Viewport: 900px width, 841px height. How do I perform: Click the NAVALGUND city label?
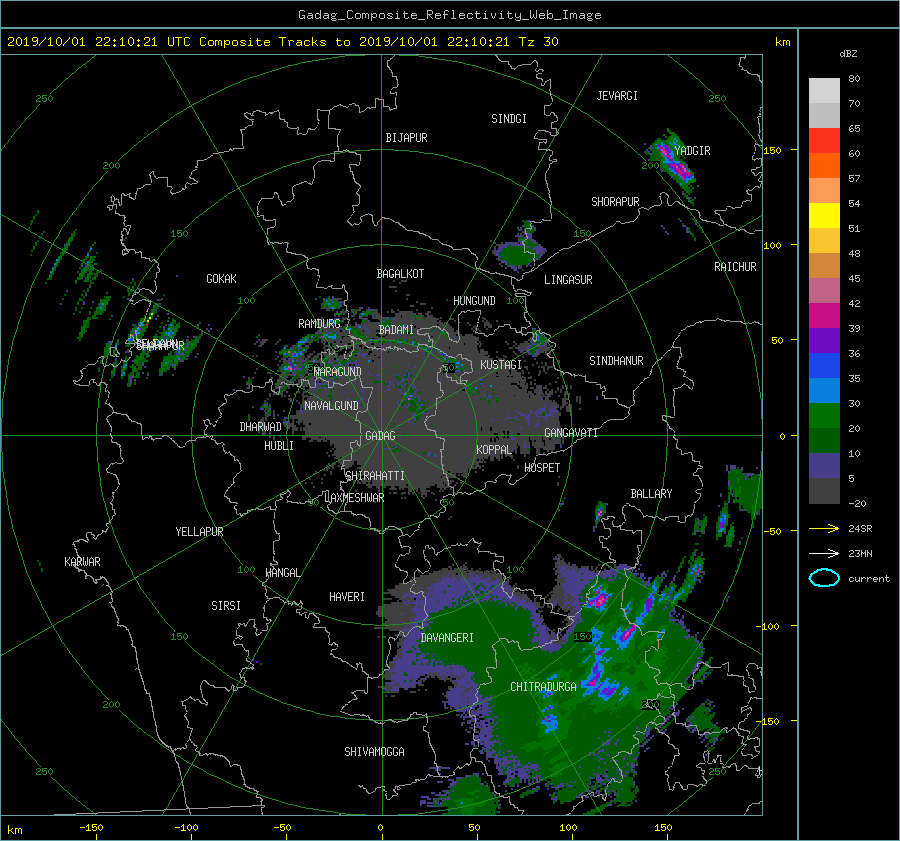click(331, 406)
